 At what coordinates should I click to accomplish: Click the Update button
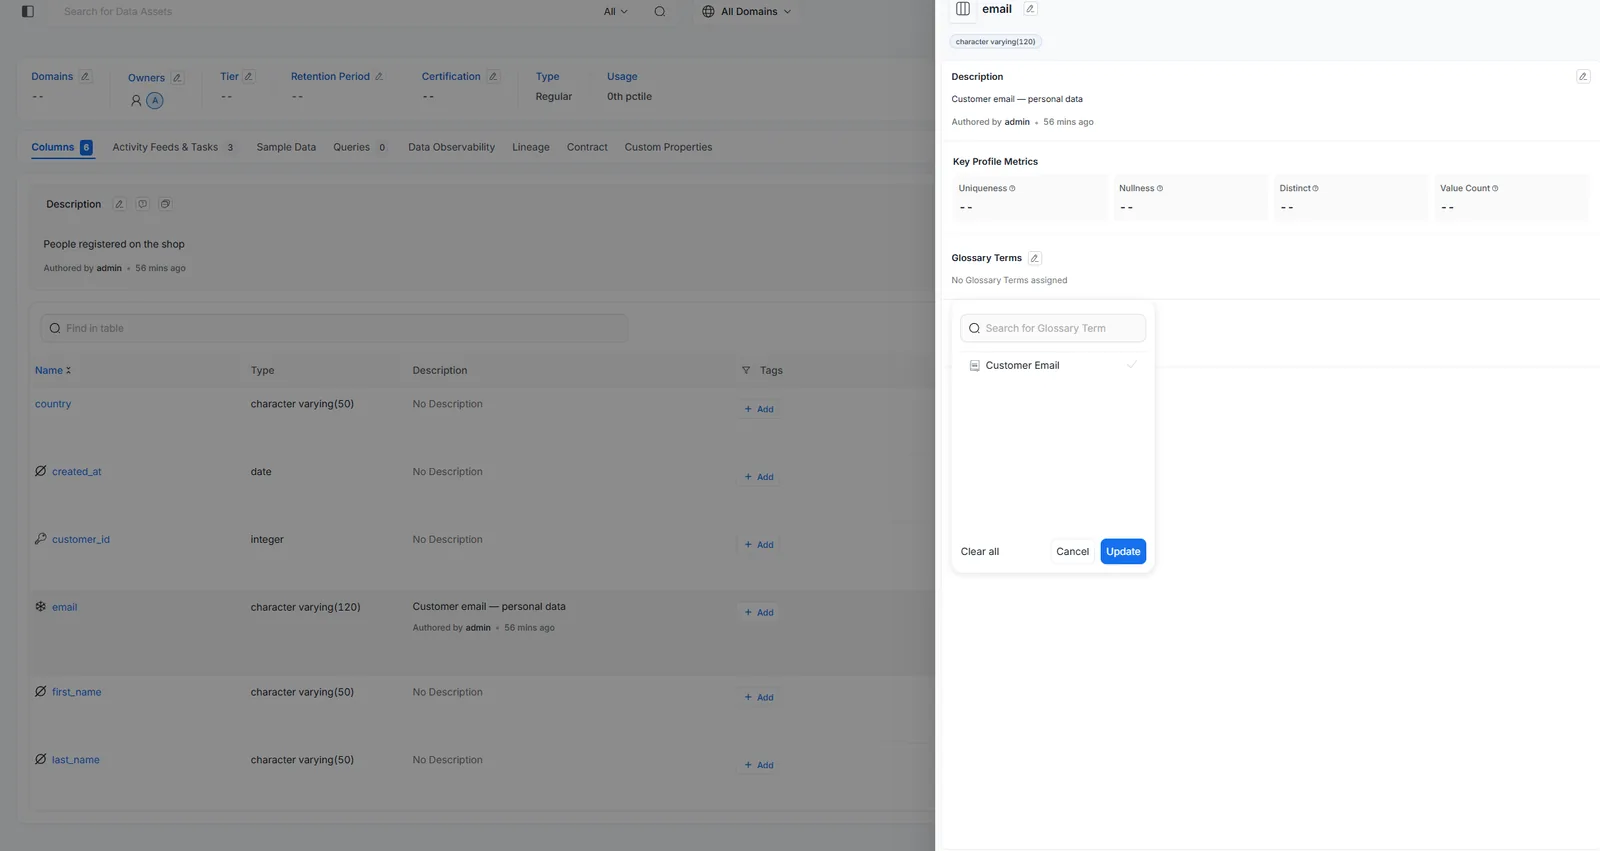[1123, 552]
